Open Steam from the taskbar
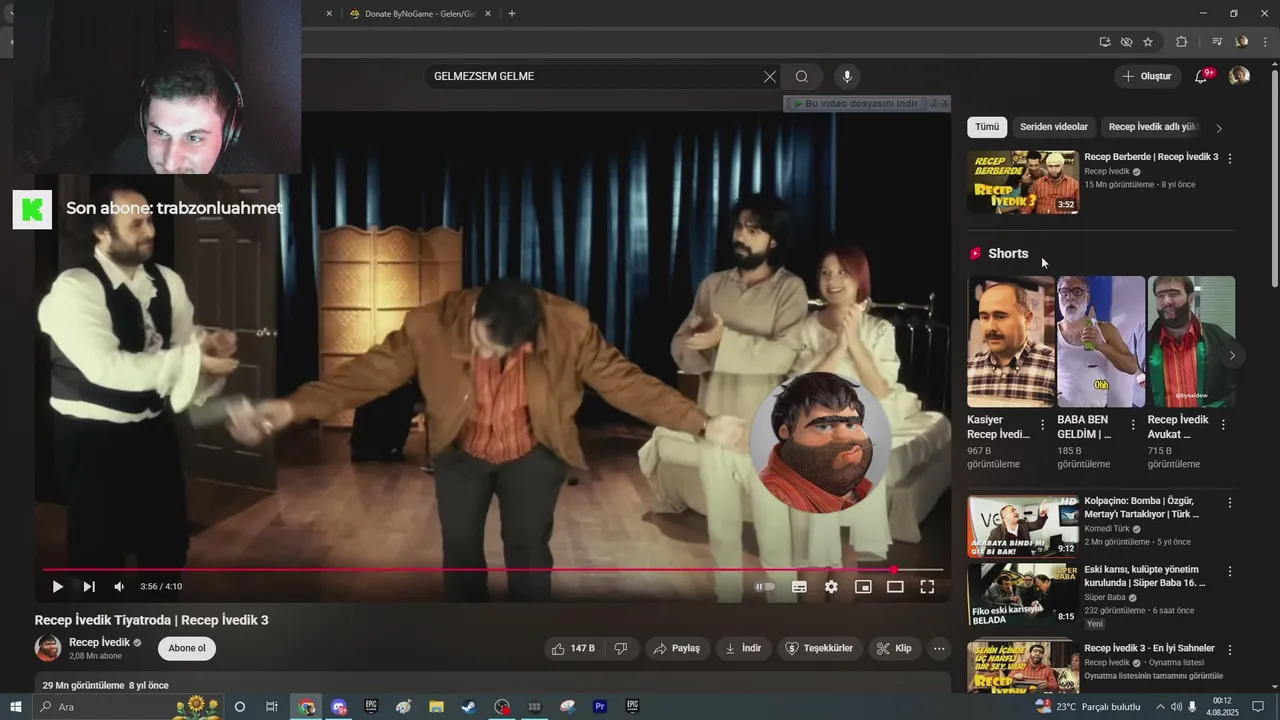The width and height of the screenshot is (1280, 720). click(469, 707)
